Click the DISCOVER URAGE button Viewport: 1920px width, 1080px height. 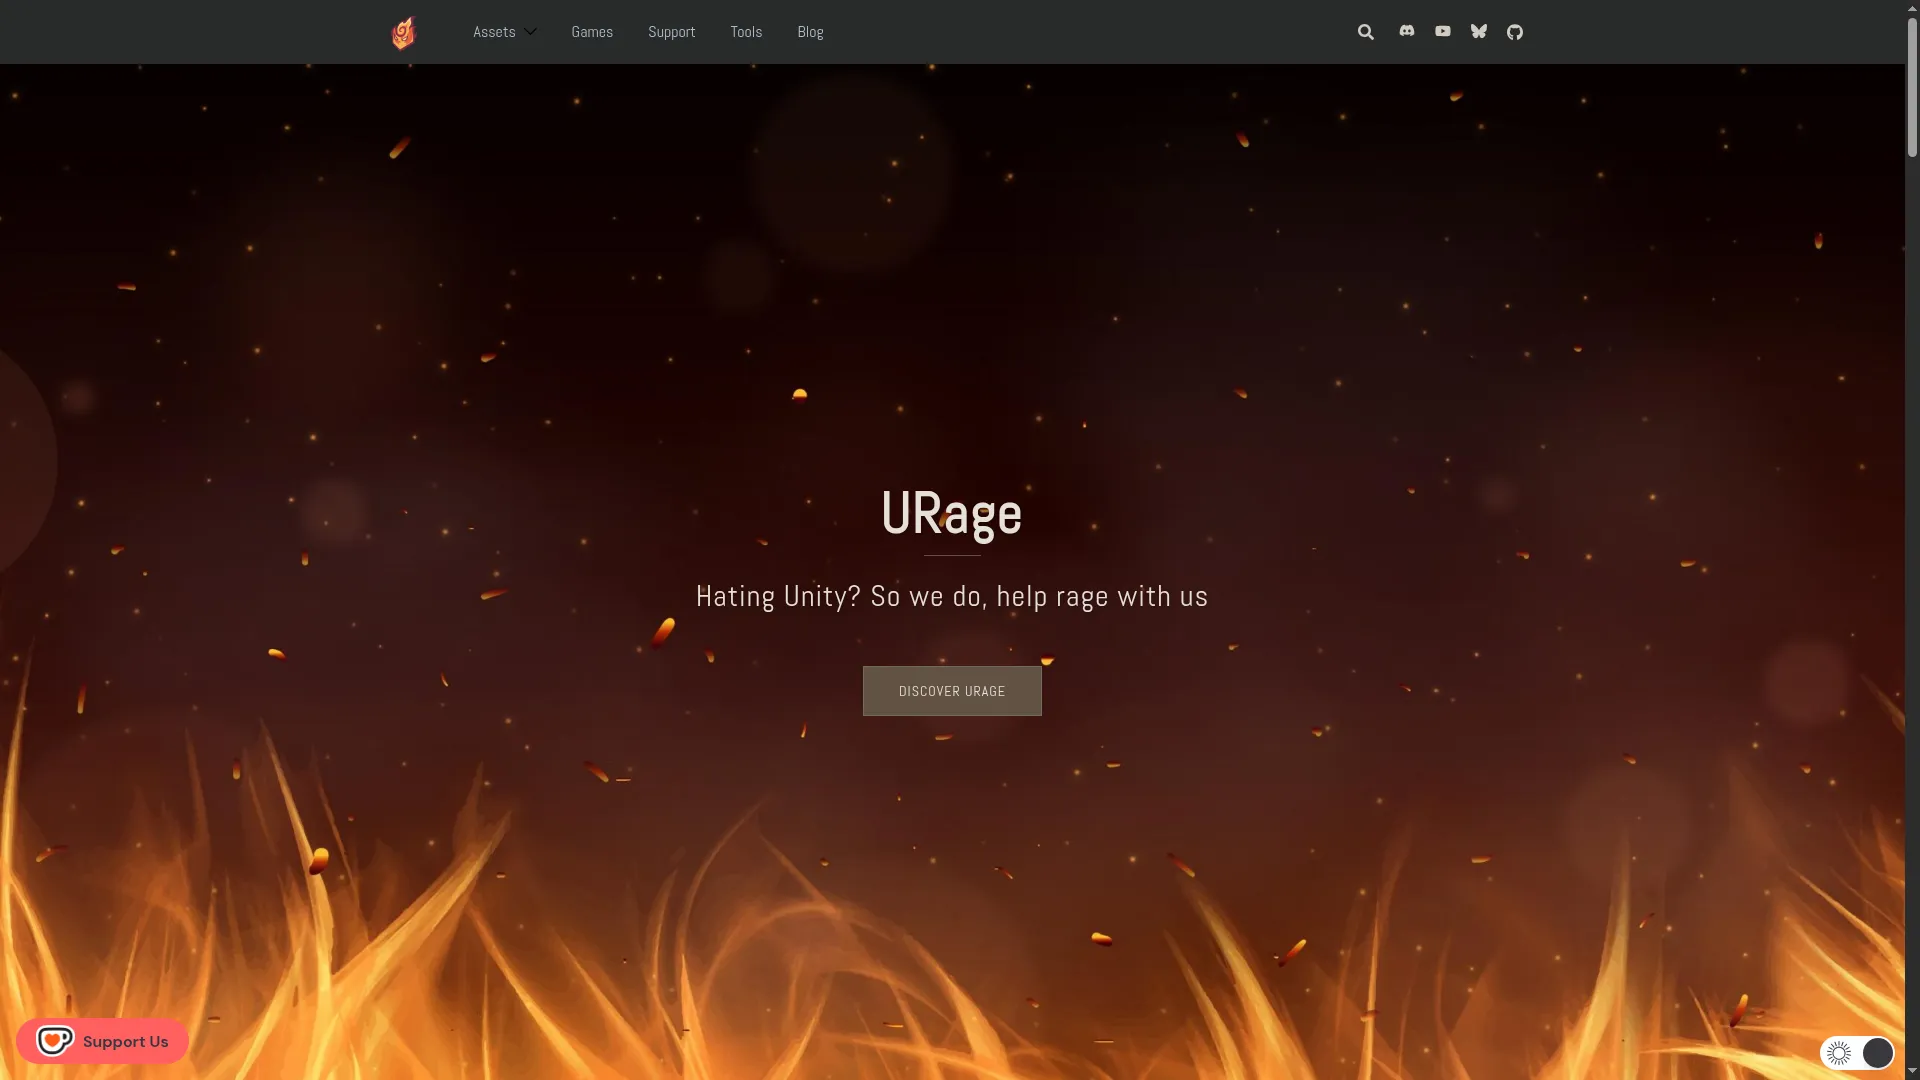click(952, 691)
